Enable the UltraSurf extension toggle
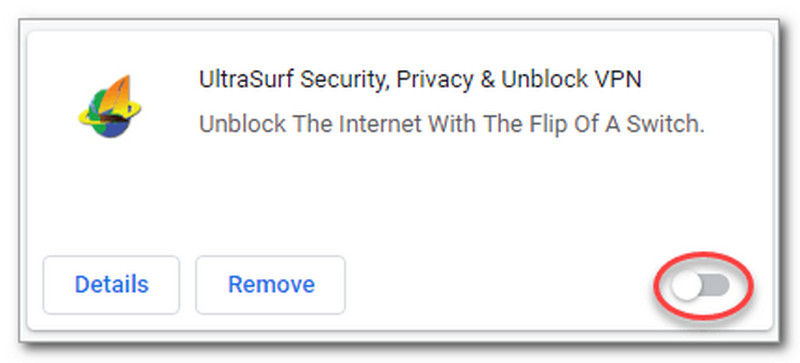The image size is (800, 363). click(702, 285)
